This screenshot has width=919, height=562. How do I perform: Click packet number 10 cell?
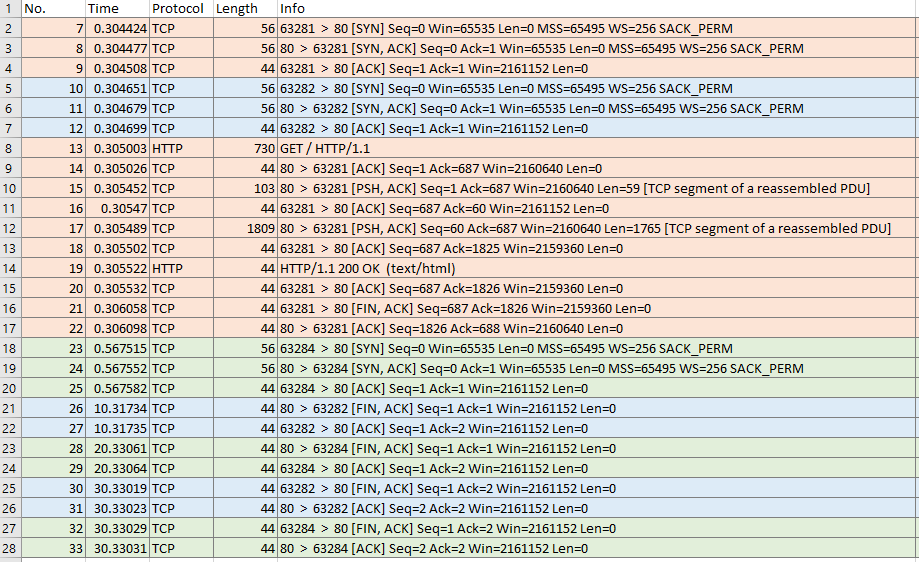[53, 88]
